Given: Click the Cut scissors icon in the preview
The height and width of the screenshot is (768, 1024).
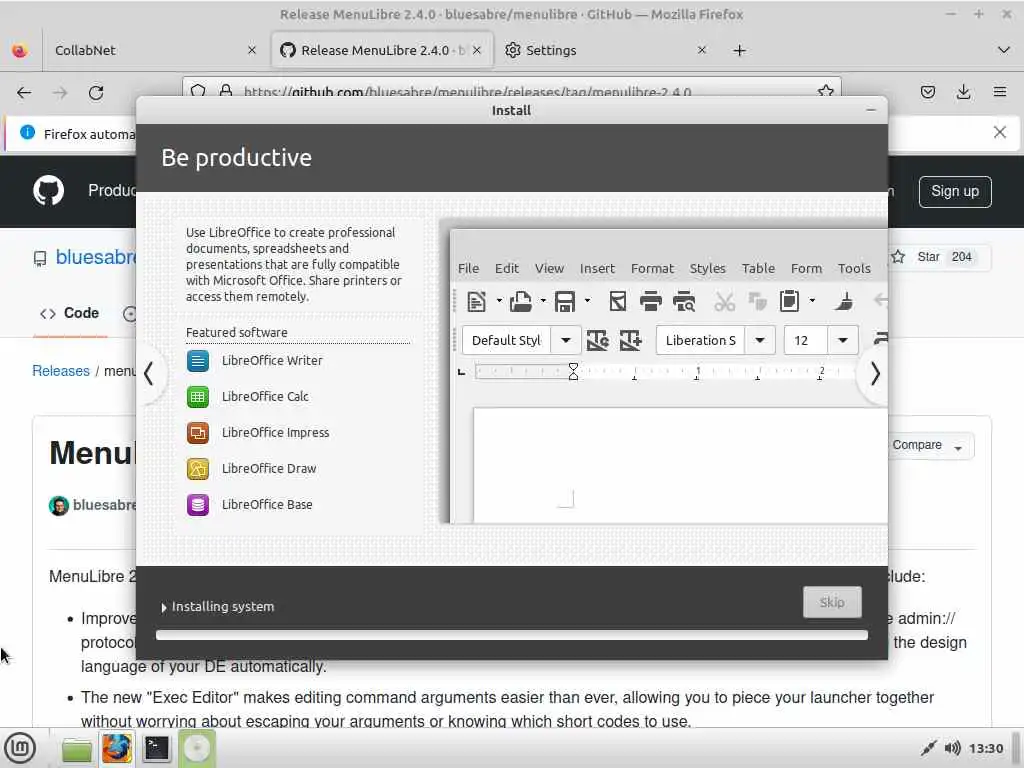Looking at the screenshot, I should [724, 301].
